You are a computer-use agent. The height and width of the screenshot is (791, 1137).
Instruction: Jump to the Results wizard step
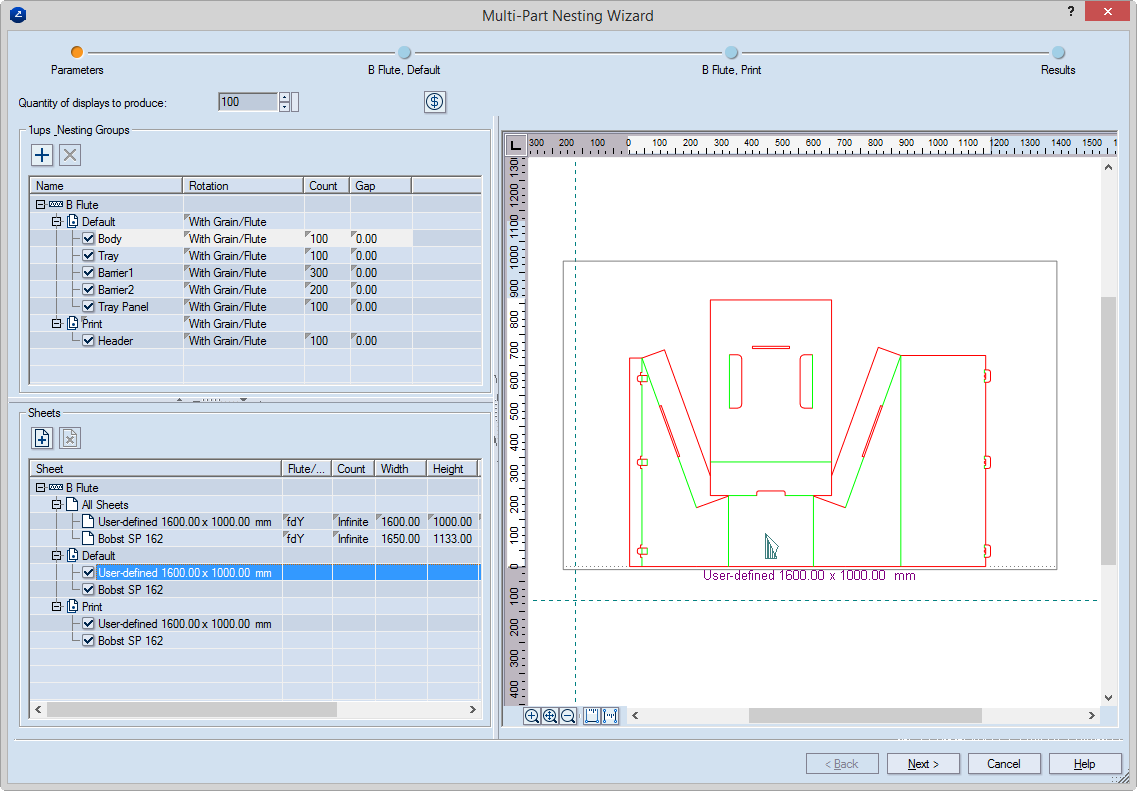pos(1058,53)
